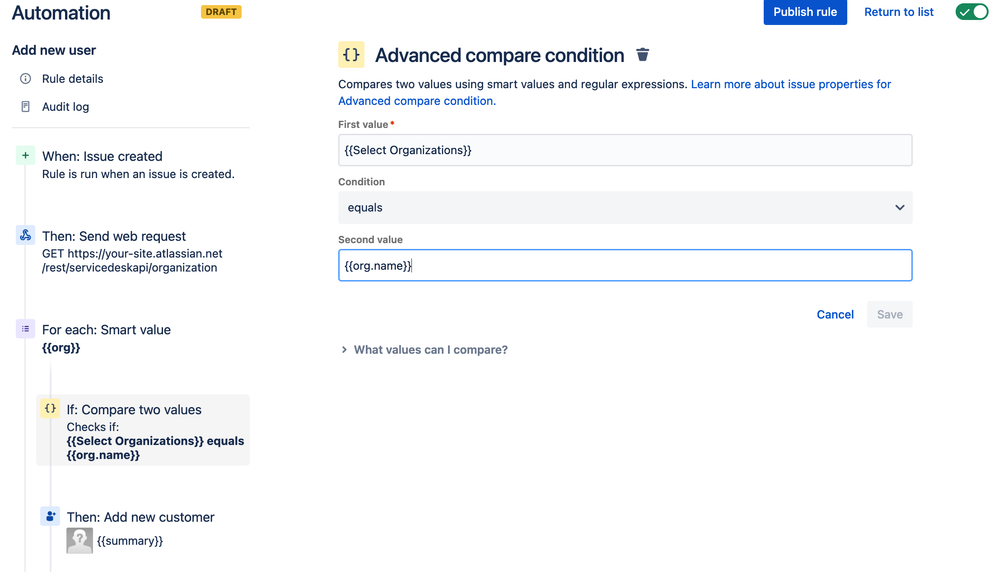The height and width of the screenshot is (572, 999).
Task: Click 'Rule is run when an issue is created.' text
Action: click(138, 174)
